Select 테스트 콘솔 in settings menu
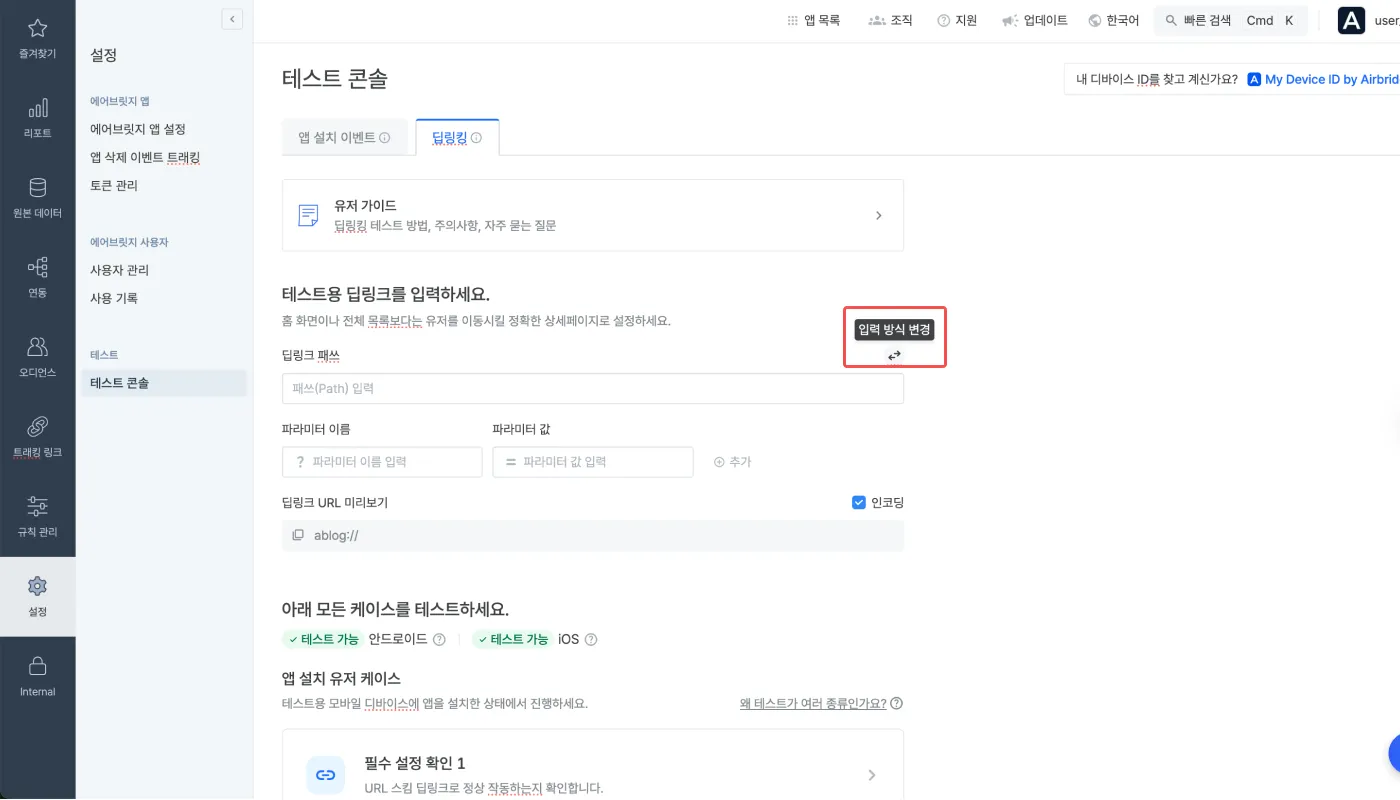 click(164, 383)
